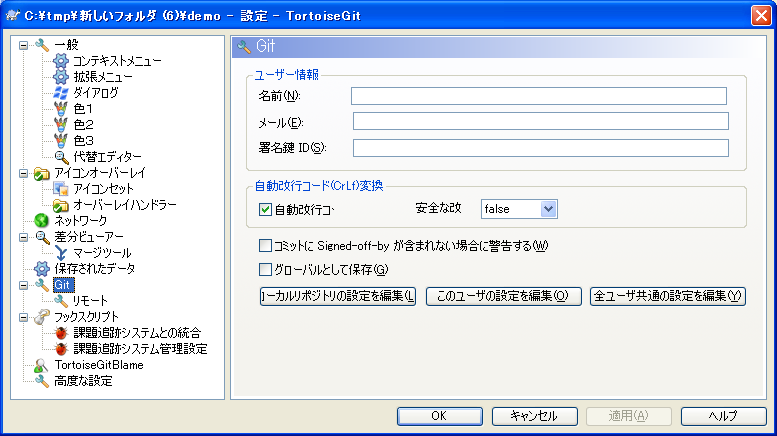Viewport: 777px width, 436px height.
Task: Select リモート in the settings tree
Action: click(90, 300)
